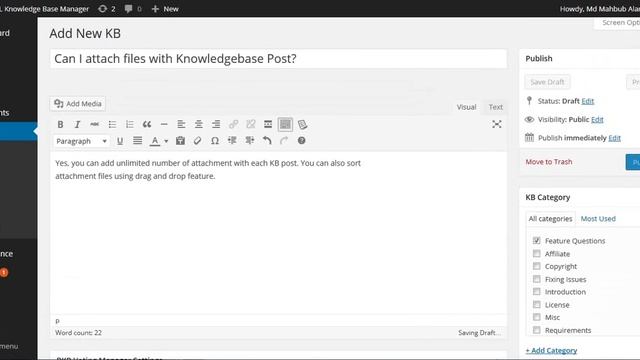Screen dimensions: 640x360
Task: Edit the Publish immediately schedule
Action: pyautogui.click(x=614, y=138)
